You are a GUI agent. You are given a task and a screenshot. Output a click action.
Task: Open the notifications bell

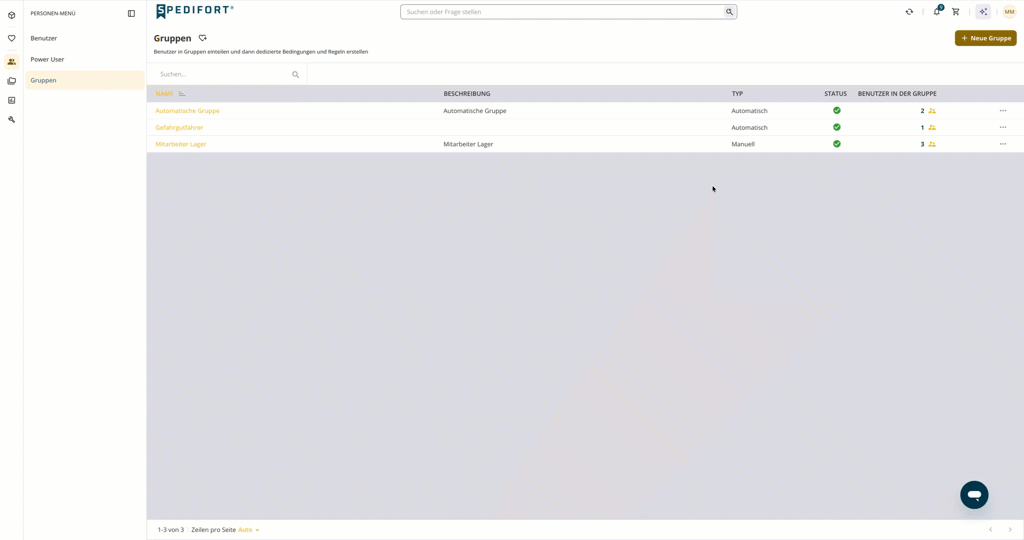(x=937, y=11)
